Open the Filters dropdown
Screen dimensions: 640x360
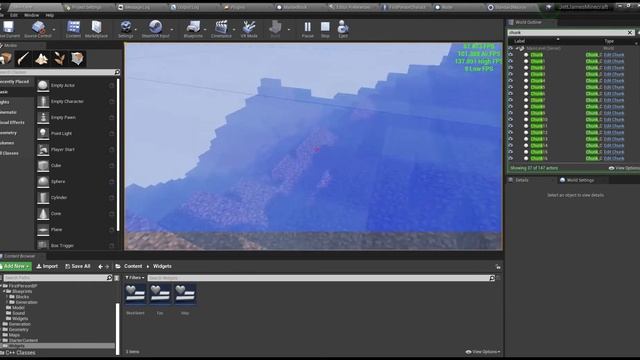point(135,278)
